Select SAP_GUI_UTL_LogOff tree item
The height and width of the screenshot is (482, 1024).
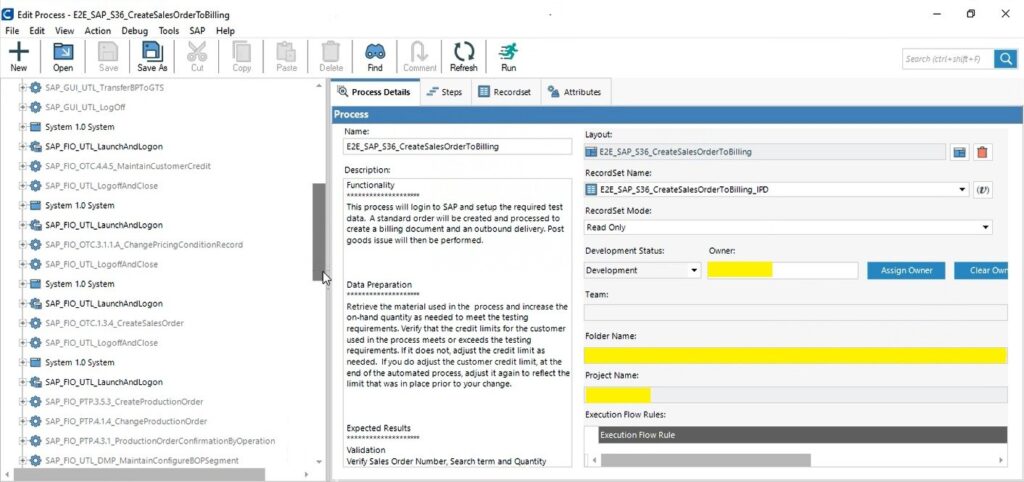coord(85,107)
